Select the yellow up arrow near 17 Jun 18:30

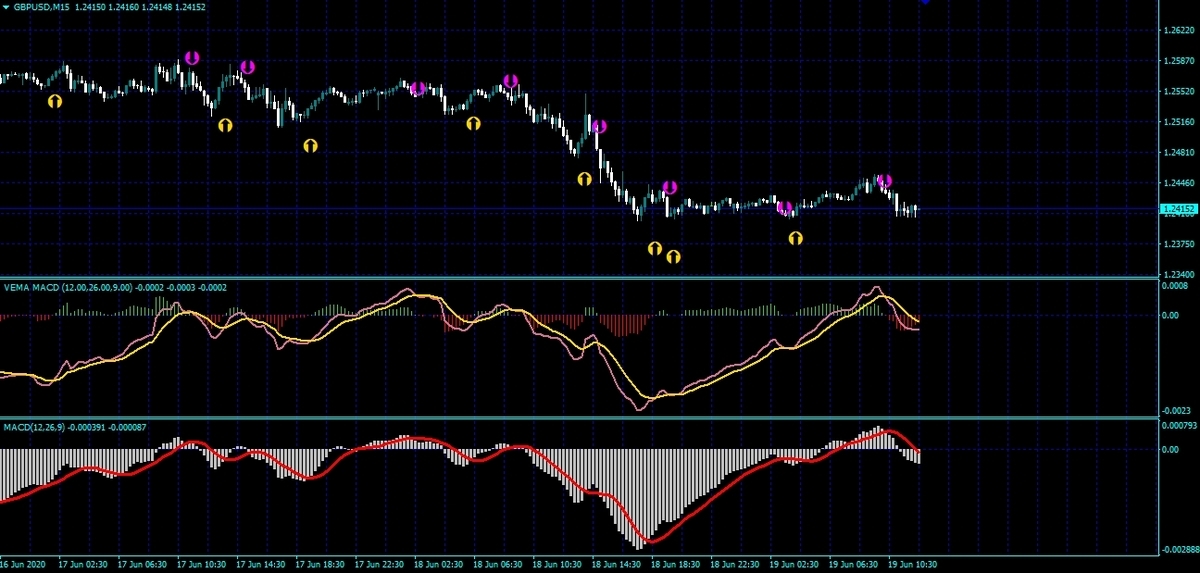(311, 145)
